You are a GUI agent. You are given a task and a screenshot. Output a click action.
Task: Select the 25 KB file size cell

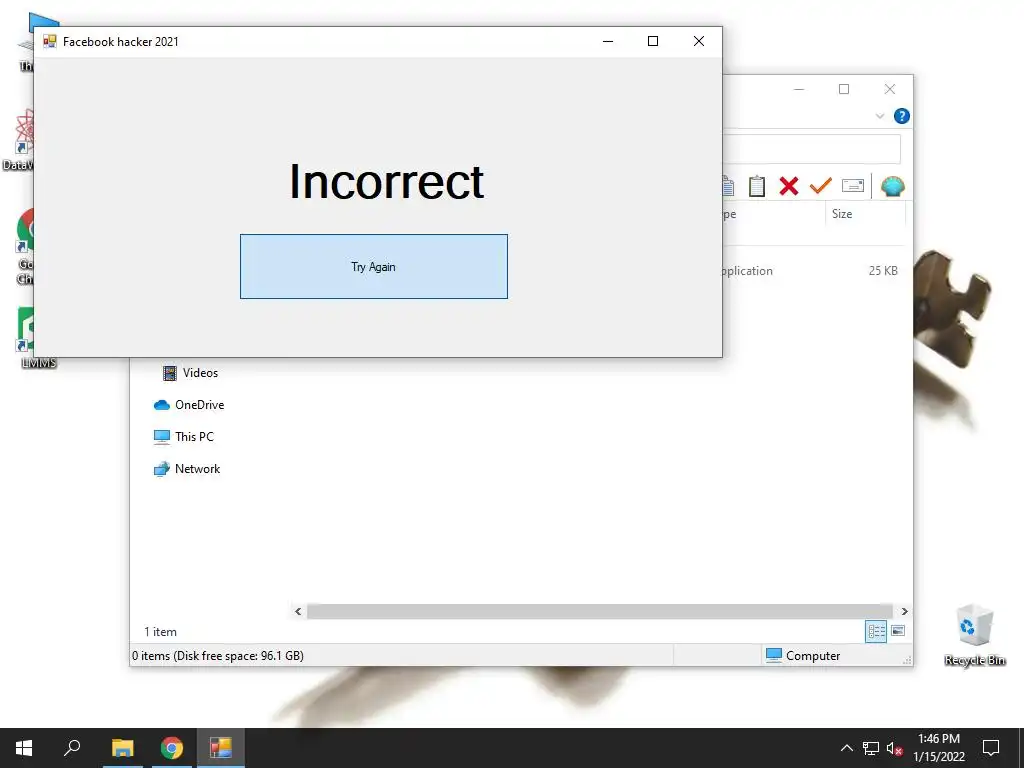(x=883, y=270)
